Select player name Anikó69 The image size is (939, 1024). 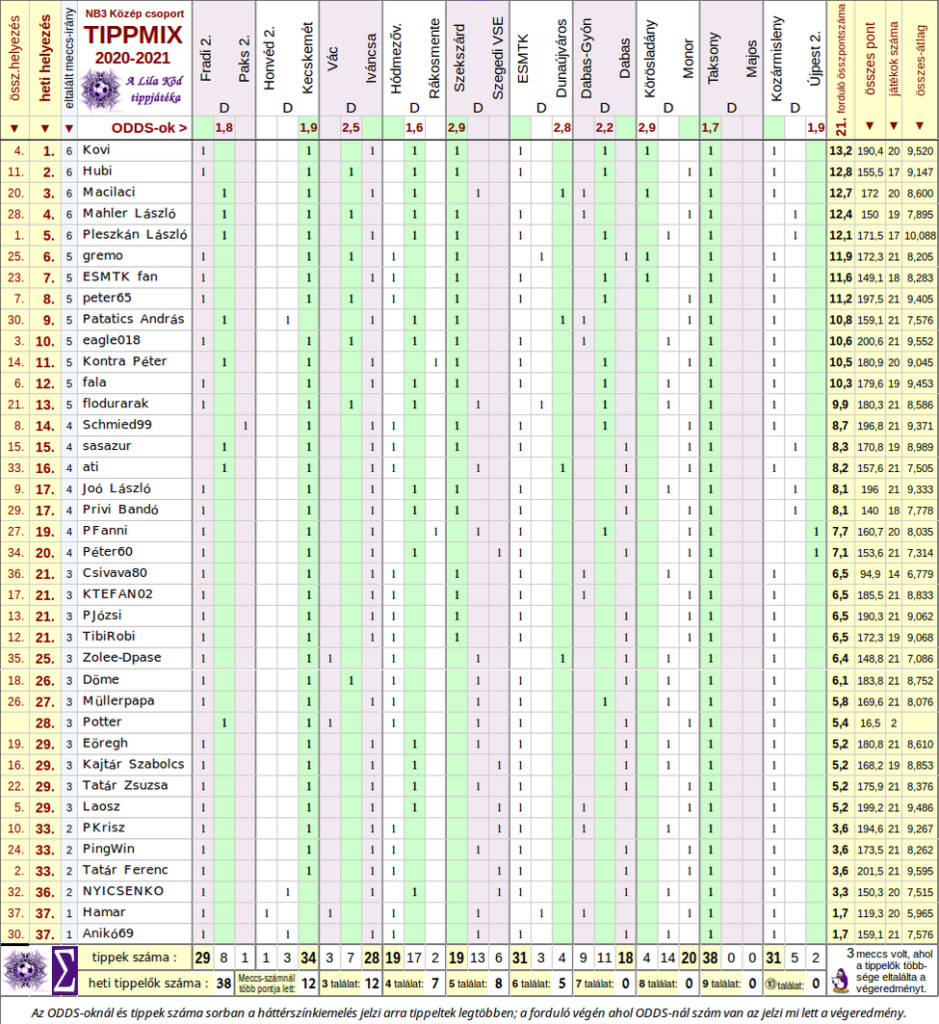point(108,933)
